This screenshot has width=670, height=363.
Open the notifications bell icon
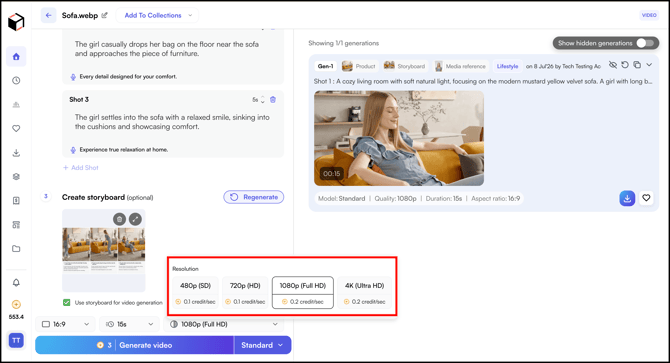(x=16, y=282)
